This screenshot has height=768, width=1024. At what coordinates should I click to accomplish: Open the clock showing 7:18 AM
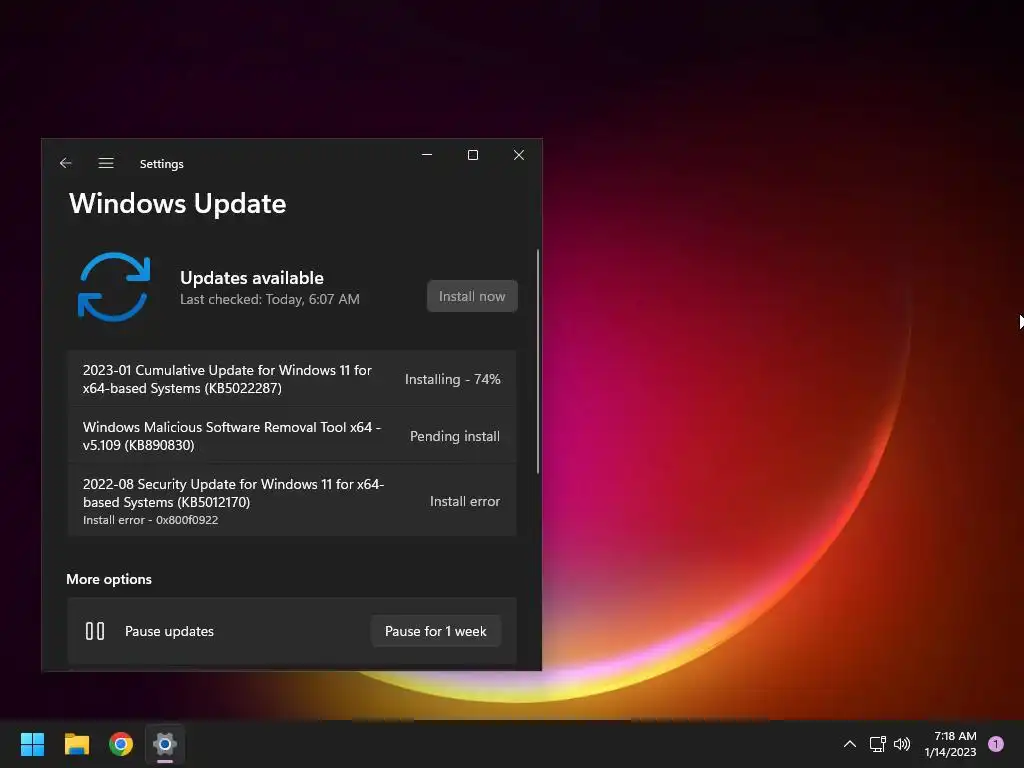point(950,744)
